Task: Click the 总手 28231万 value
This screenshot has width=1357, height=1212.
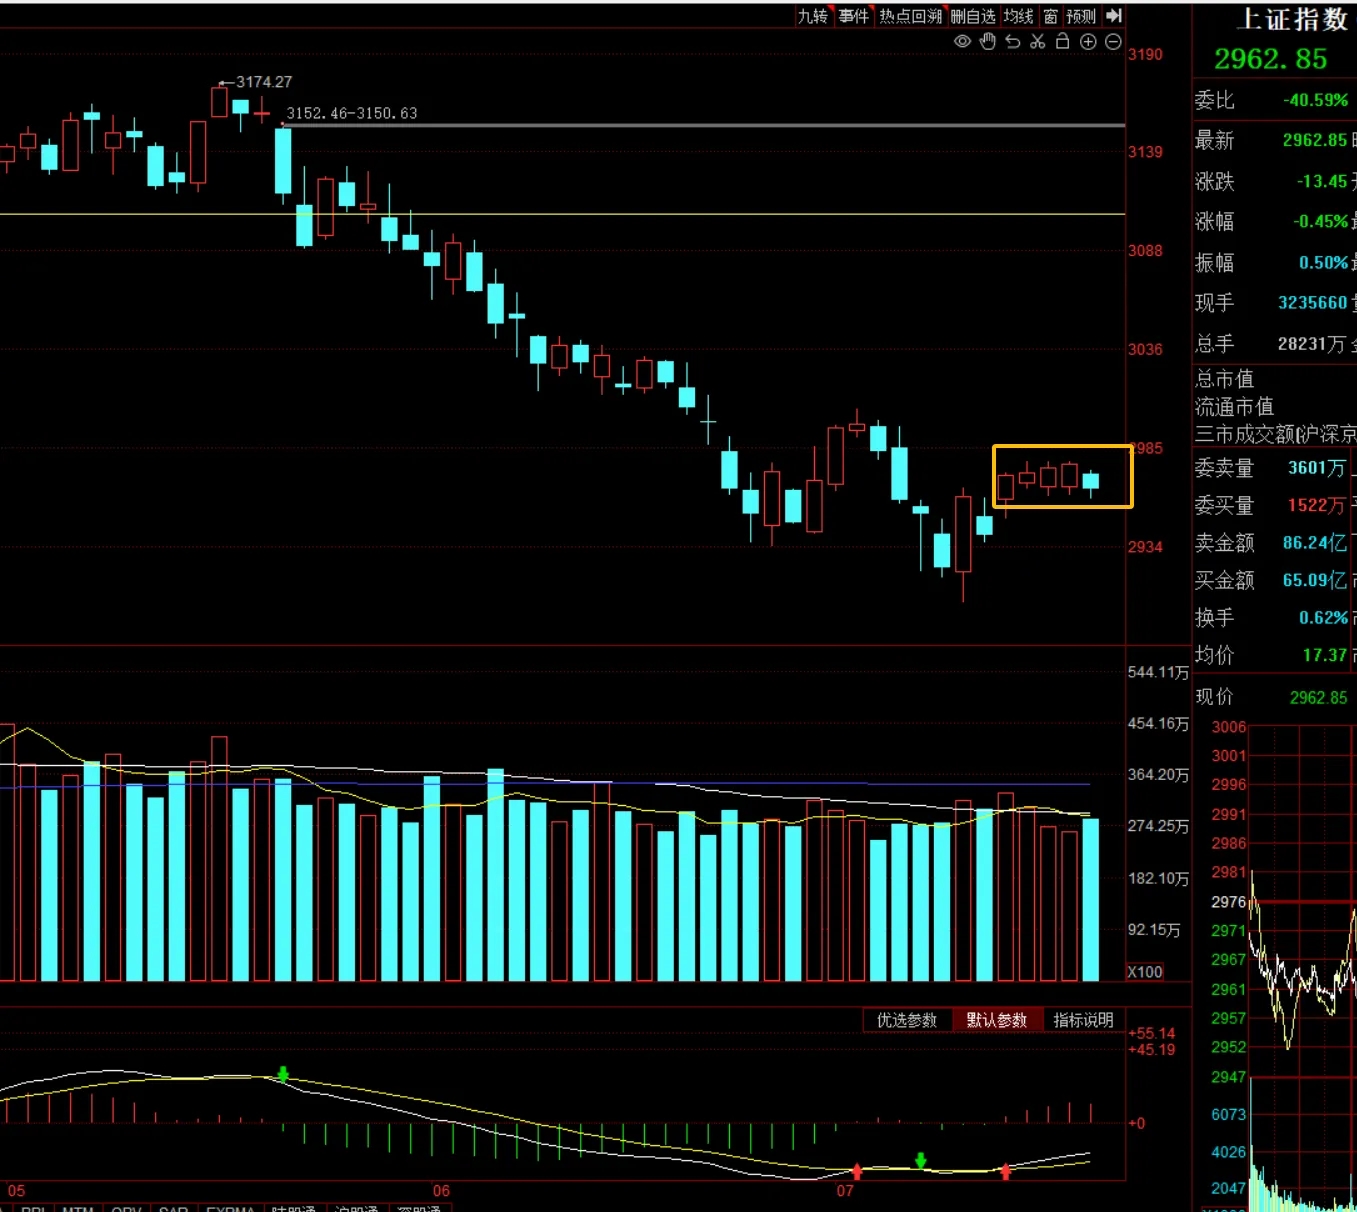Action: [x=1312, y=343]
